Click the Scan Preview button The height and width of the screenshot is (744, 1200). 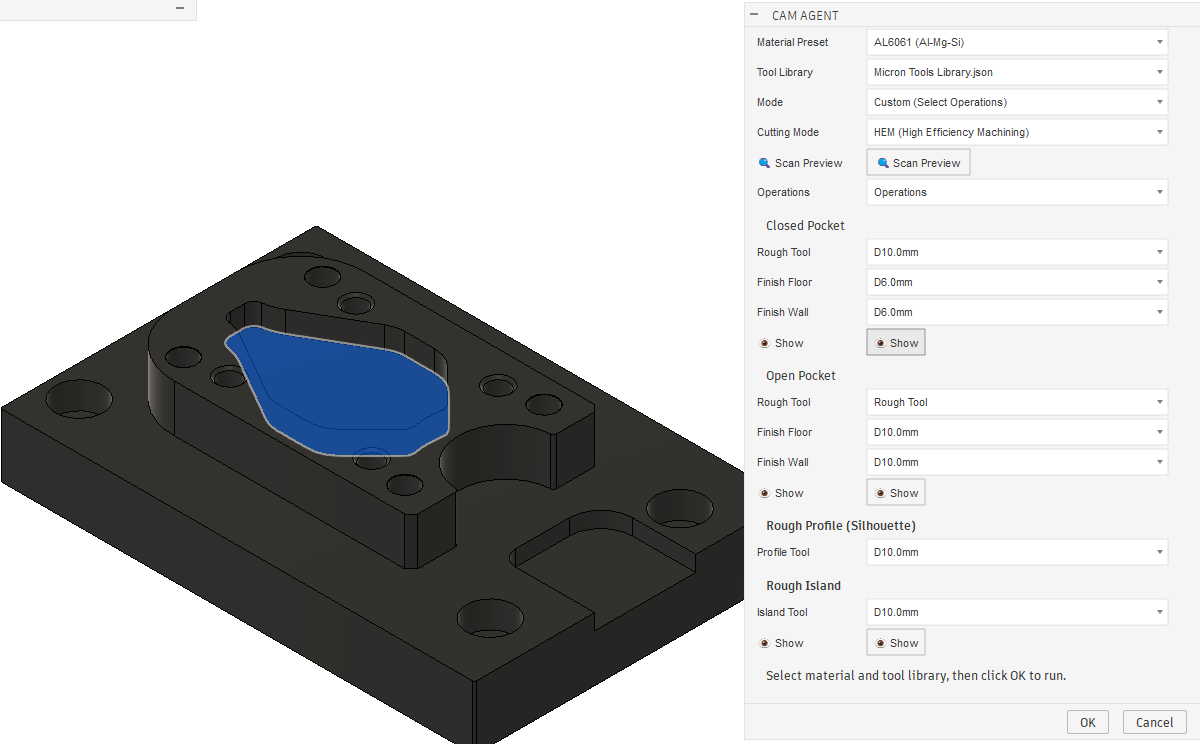(x=917, y=163)
